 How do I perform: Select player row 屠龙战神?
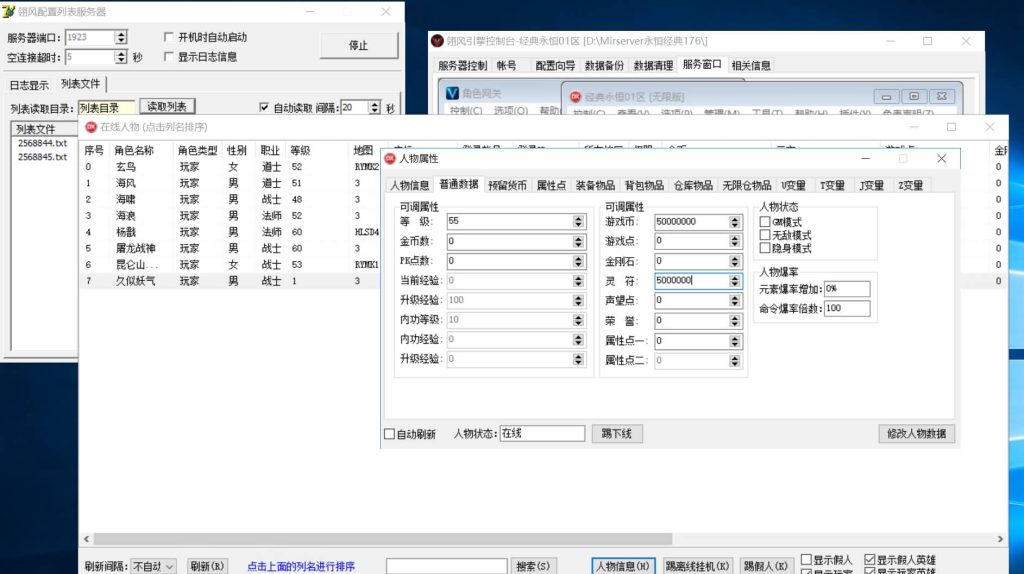tap(229, 248)
